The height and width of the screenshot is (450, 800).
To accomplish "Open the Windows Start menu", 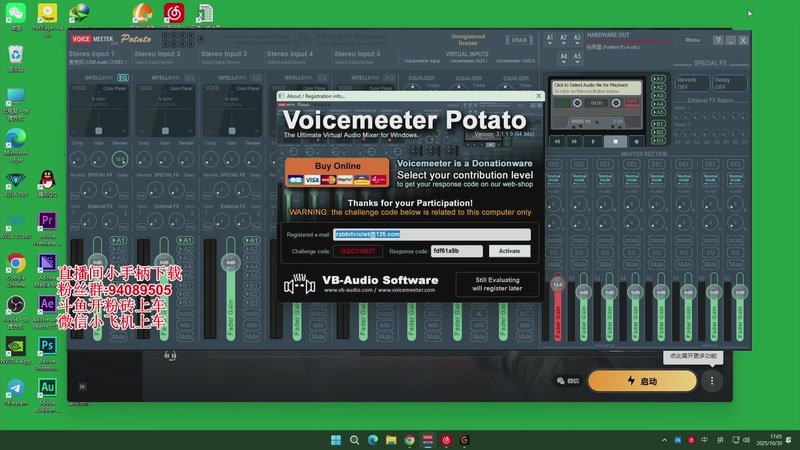I will coord(336,440).
